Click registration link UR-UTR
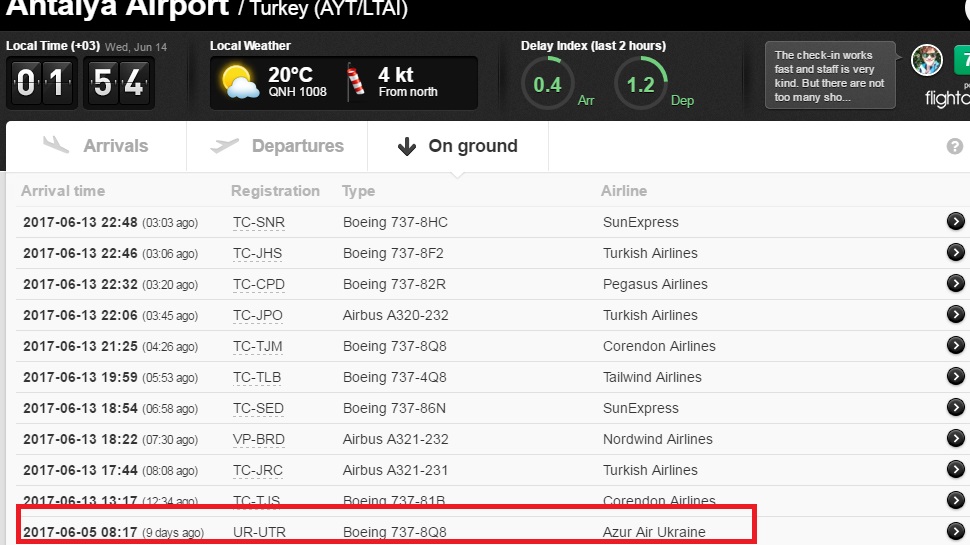 259,532
